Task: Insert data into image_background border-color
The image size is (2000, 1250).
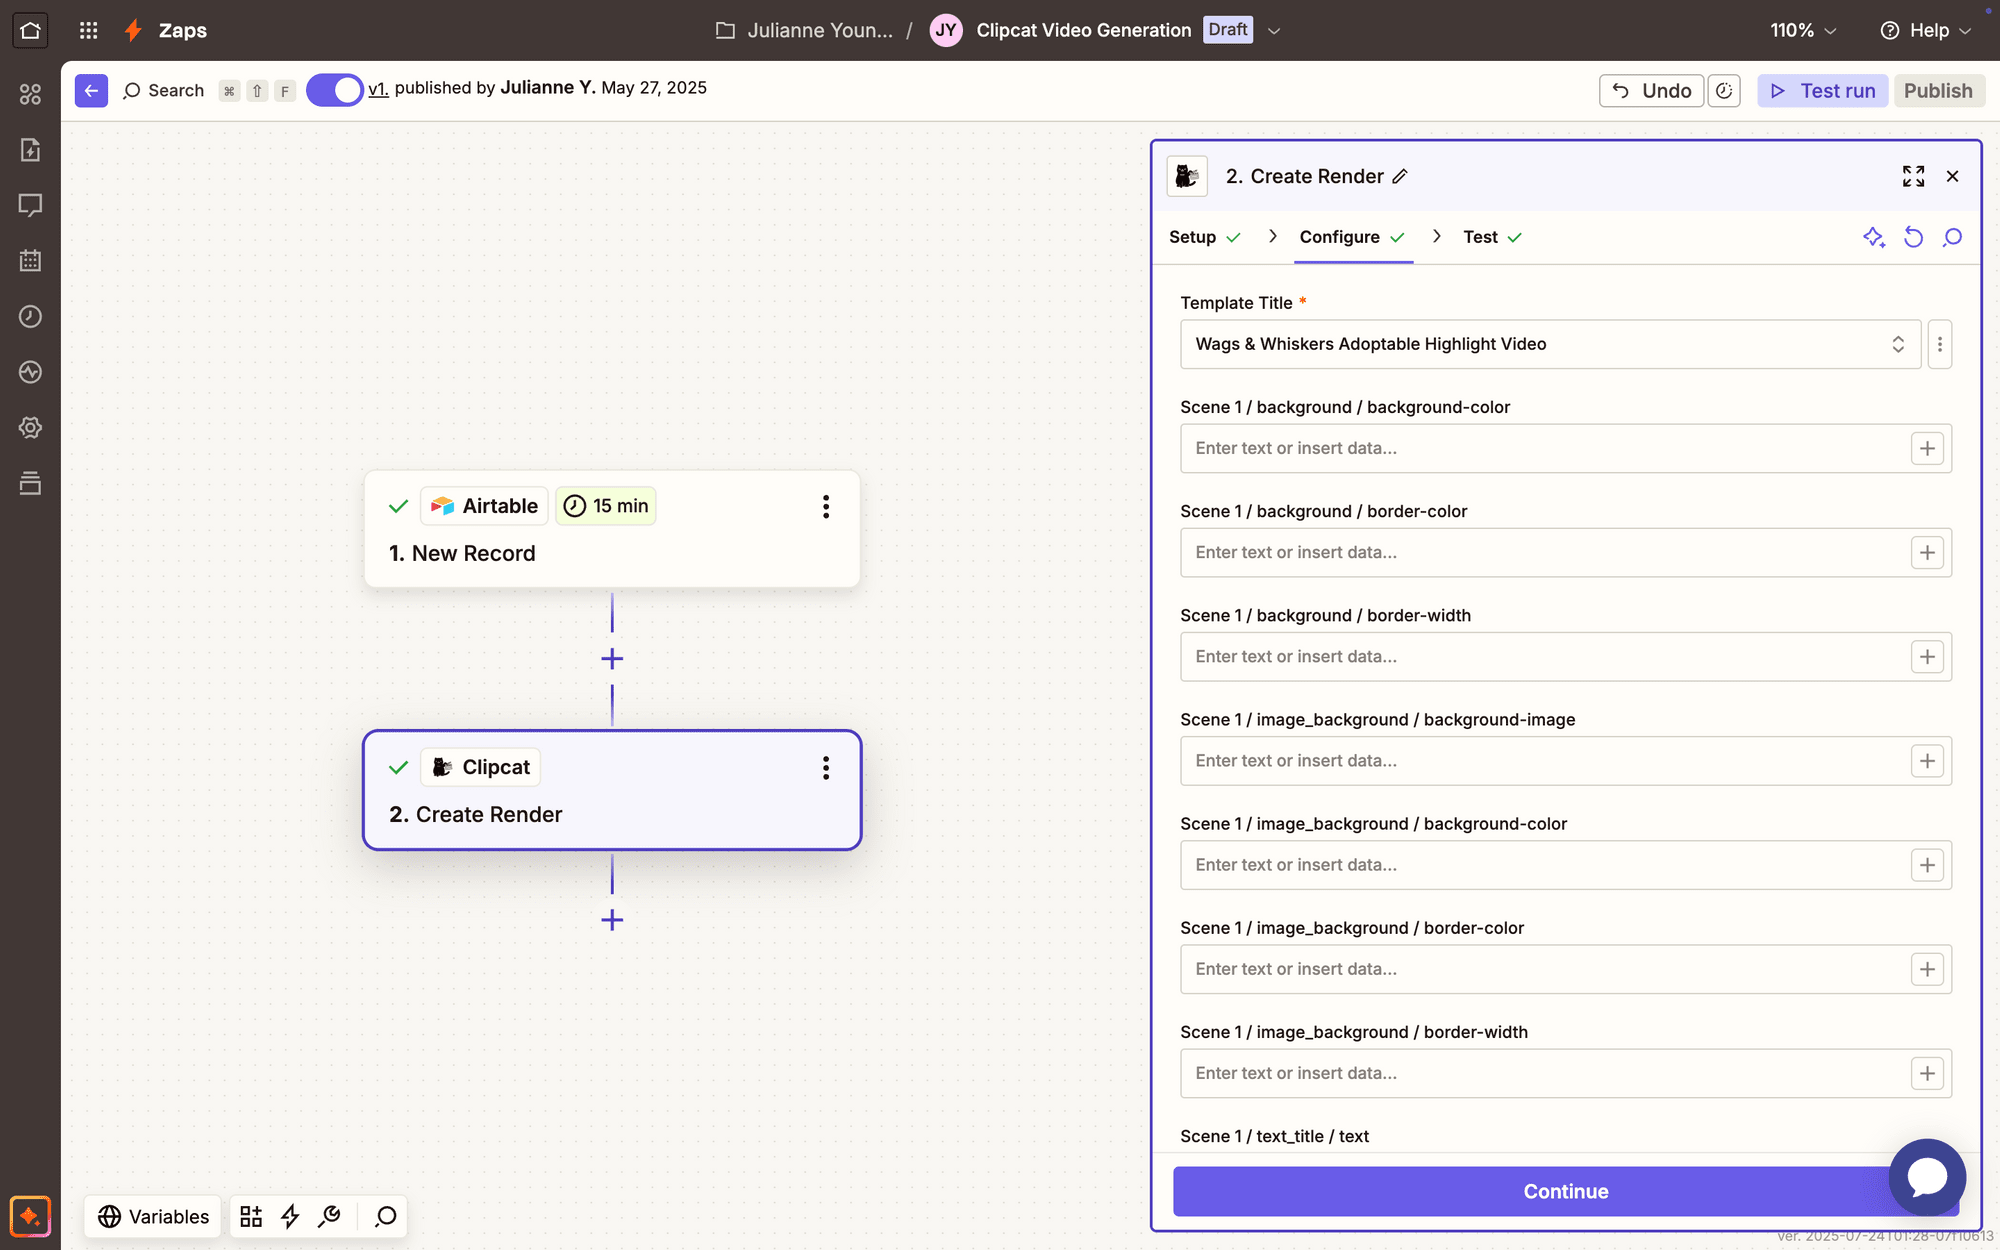Action: pyautogui.click(x=1927, y=969)
